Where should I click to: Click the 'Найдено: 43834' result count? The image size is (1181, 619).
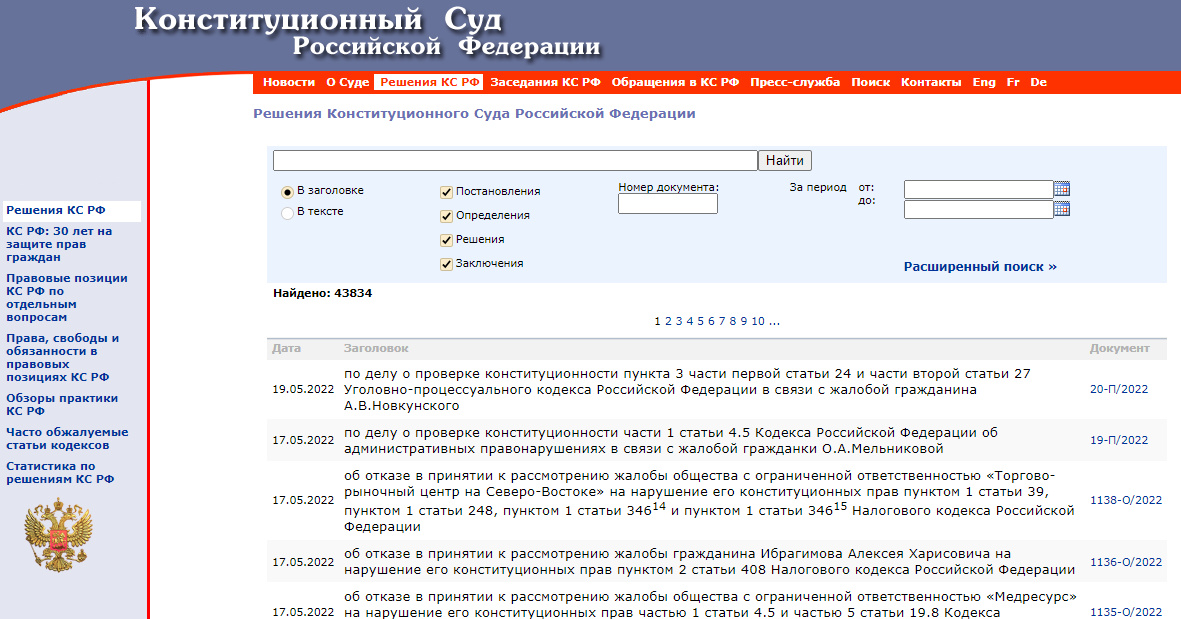[x=322, y=293]
